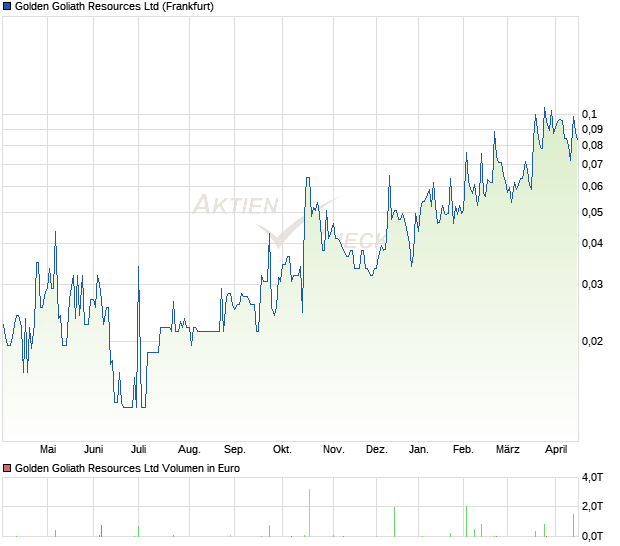Click the 0,07 price axis label
This screenshot has height=546, width=620.
click(592, 164)
